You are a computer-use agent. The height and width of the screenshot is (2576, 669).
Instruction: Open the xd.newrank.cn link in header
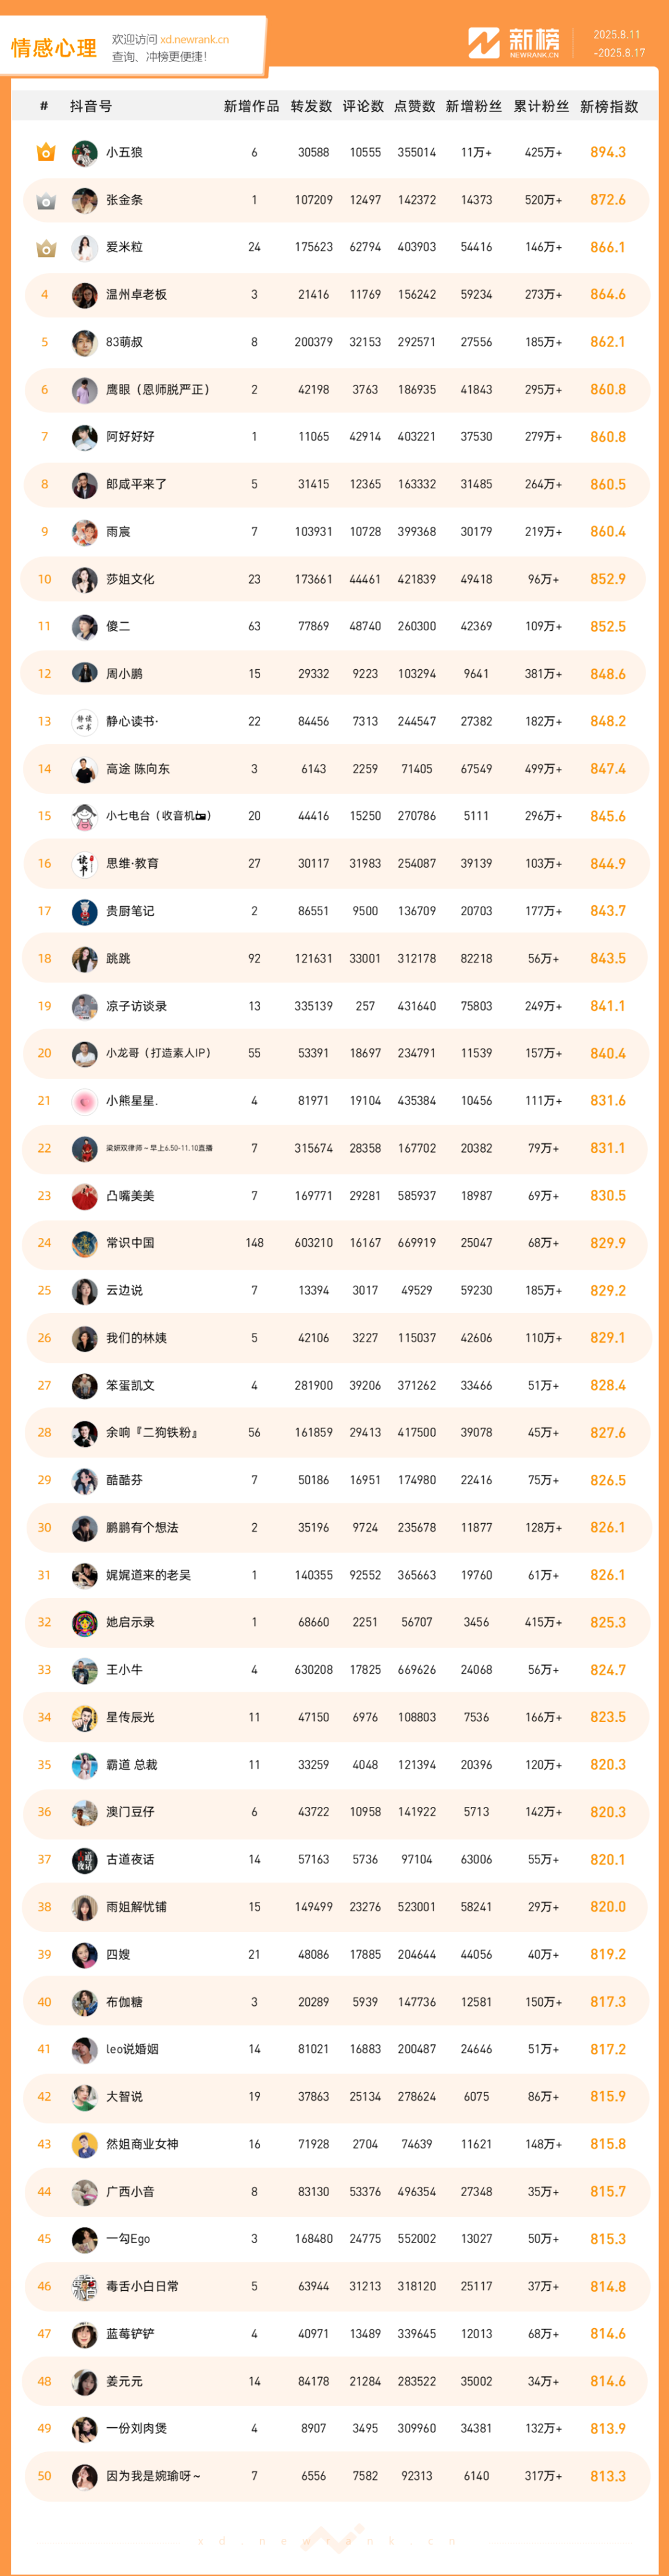click(194, 40)
